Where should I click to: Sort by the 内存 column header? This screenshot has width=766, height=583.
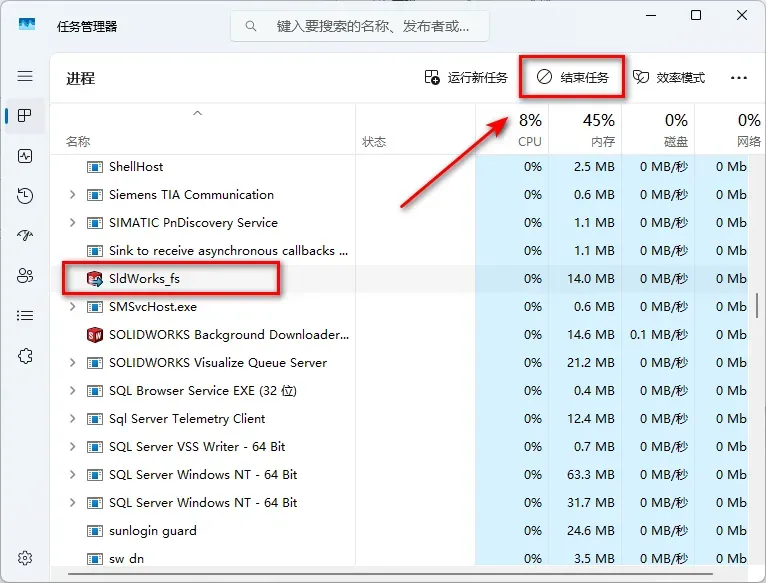tap(603, 142)
